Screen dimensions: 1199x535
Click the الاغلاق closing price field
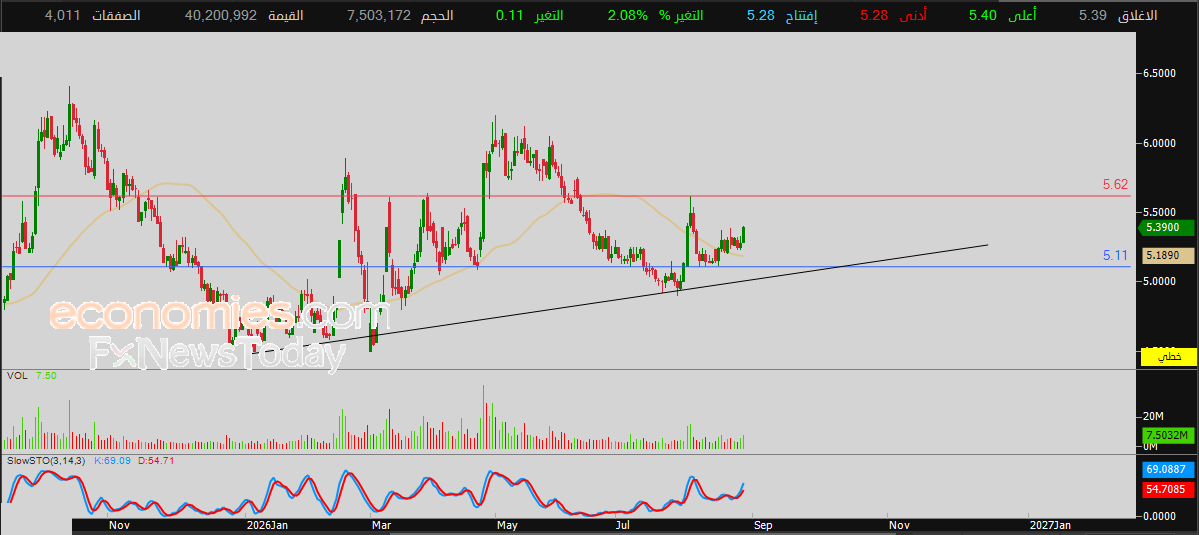point(1129,15)
